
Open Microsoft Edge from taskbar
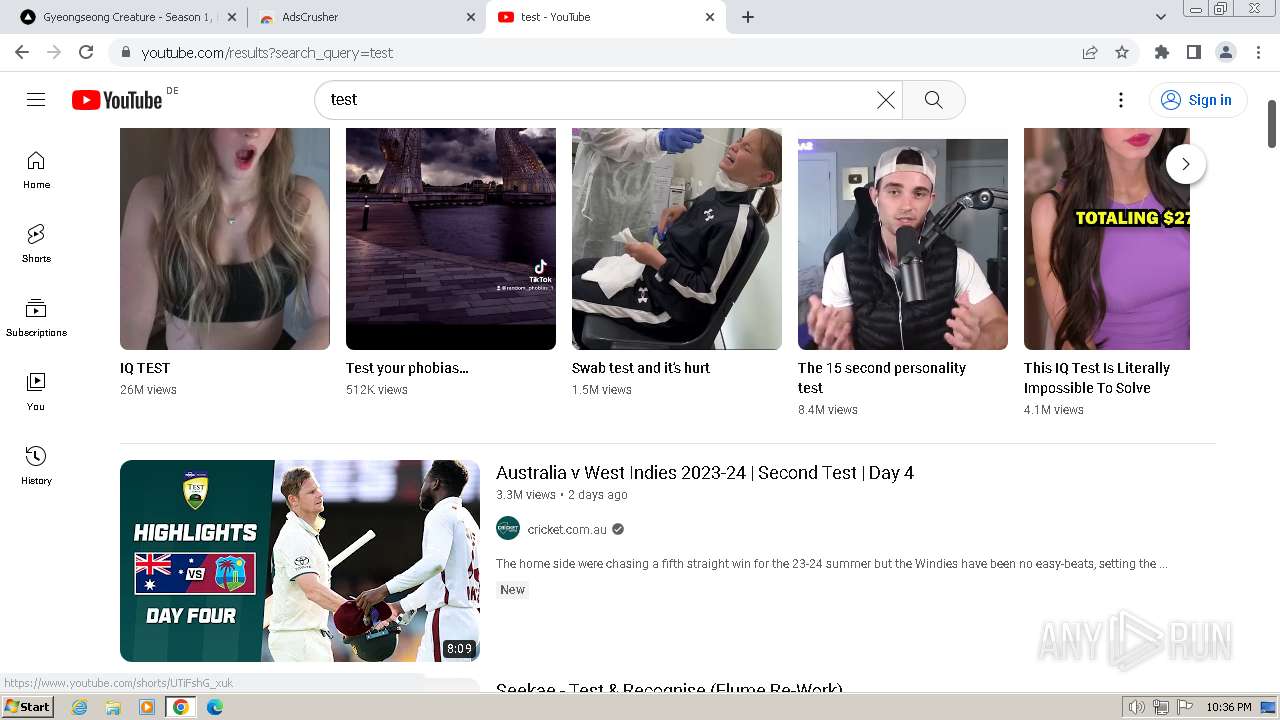tap(215, 707)
